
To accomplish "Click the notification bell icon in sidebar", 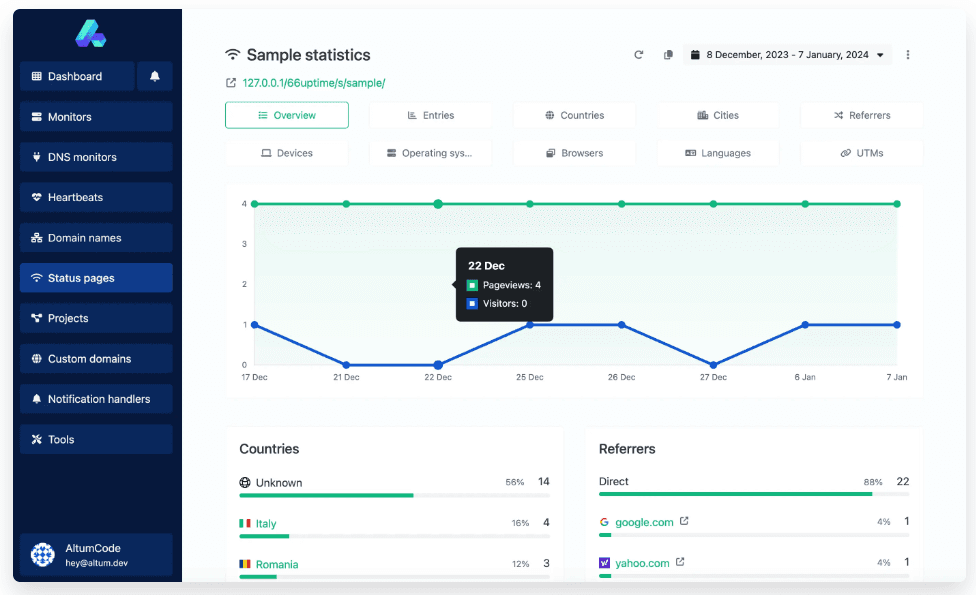I will tap(155, 76).
